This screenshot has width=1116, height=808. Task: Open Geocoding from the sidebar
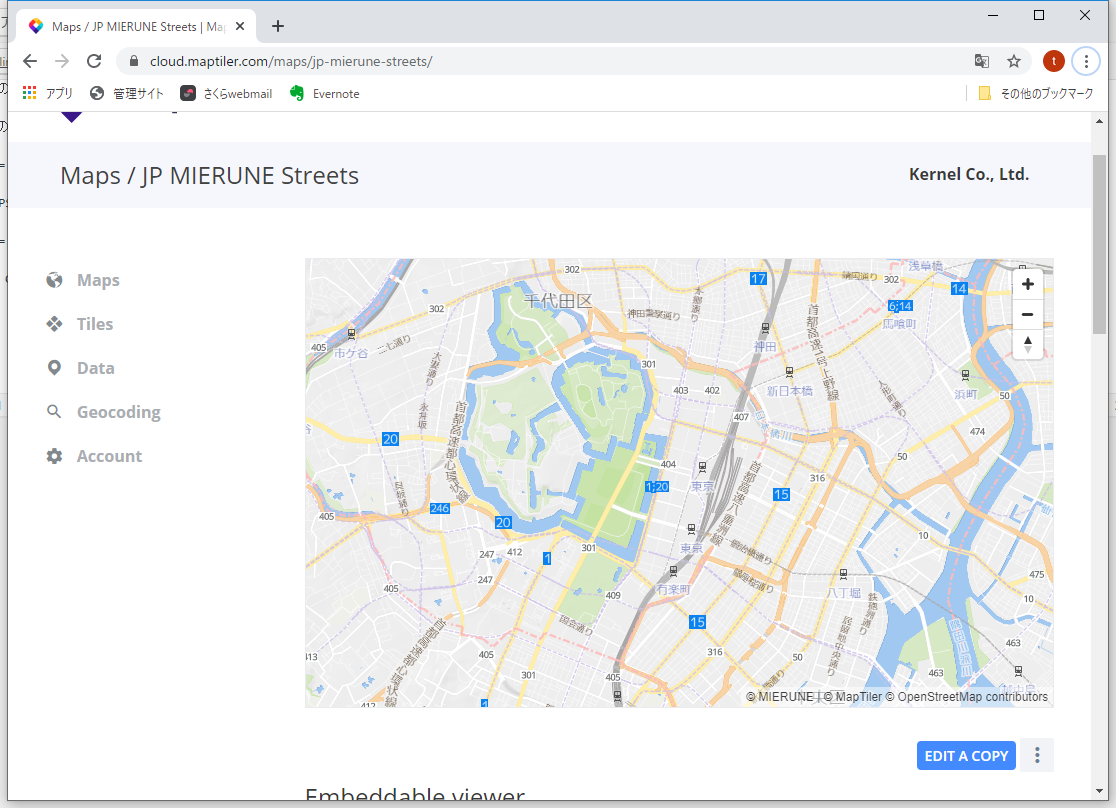118,412
